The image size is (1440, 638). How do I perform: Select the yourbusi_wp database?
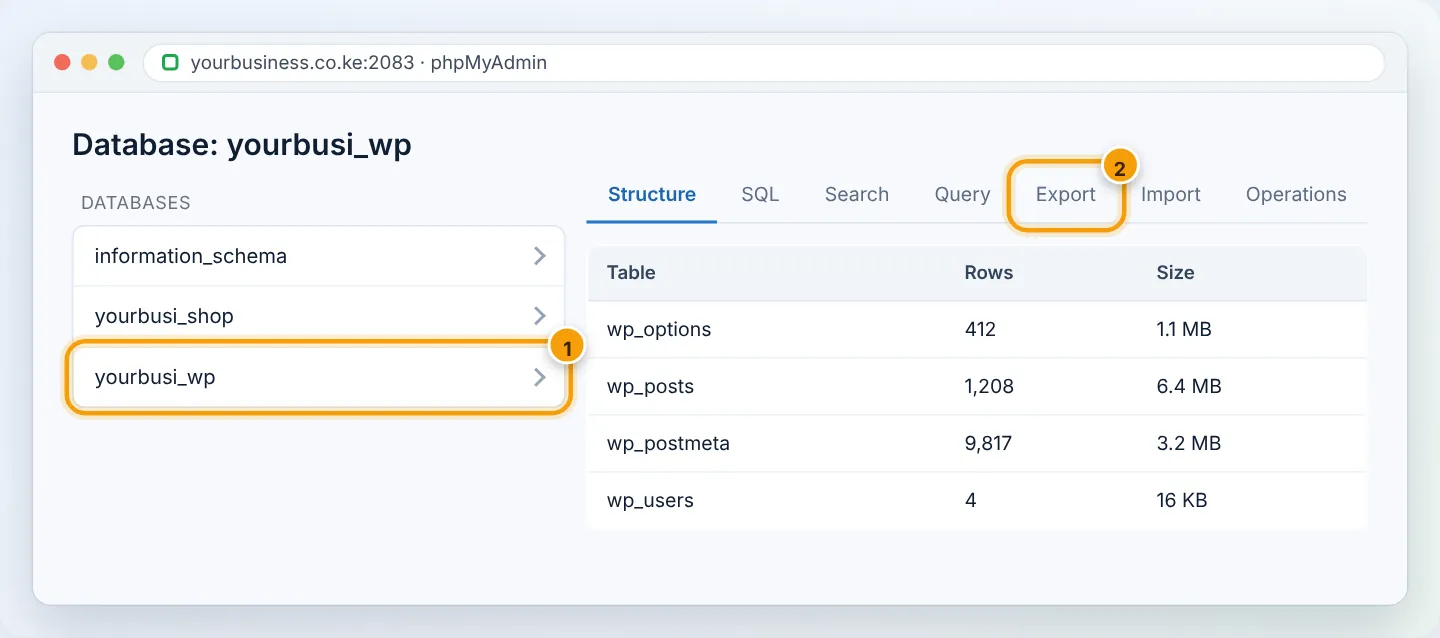319,377
